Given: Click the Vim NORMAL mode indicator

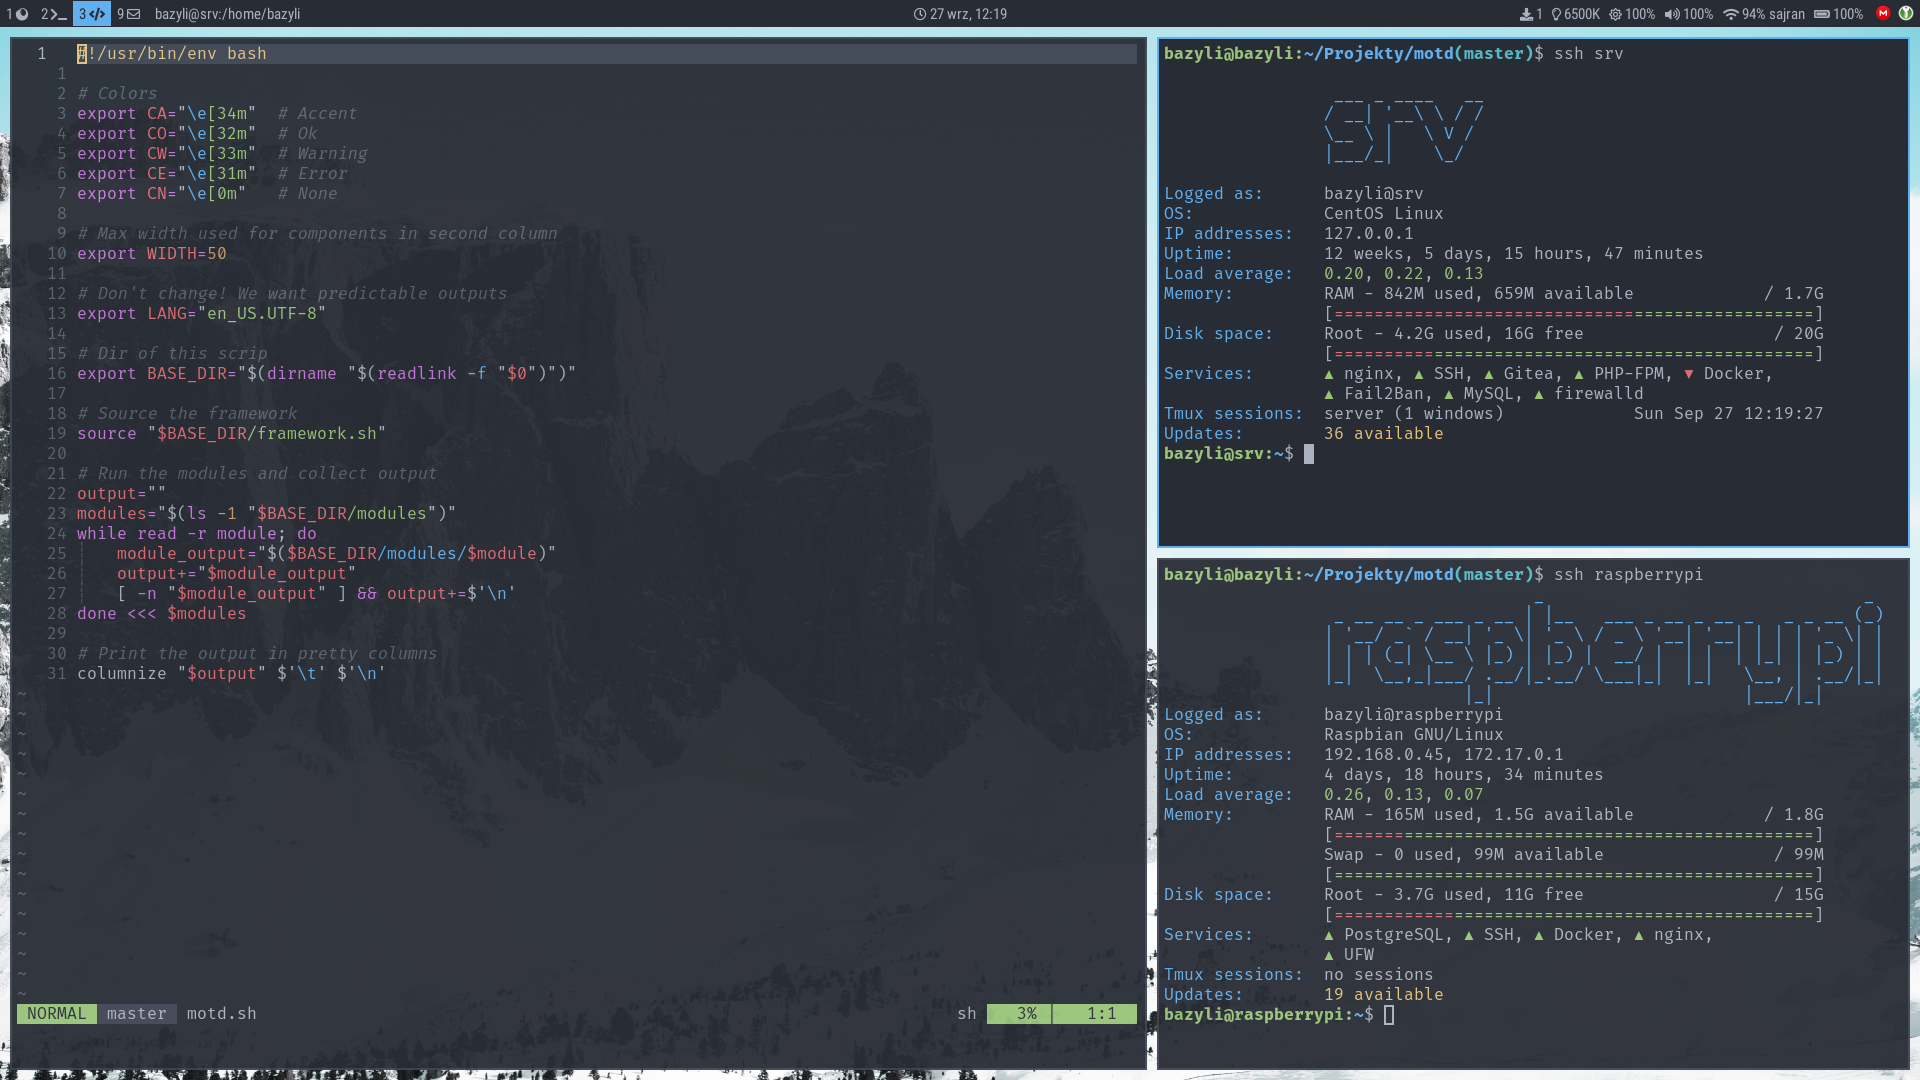Looking at the screenshot, I should tap(57, 1013).
